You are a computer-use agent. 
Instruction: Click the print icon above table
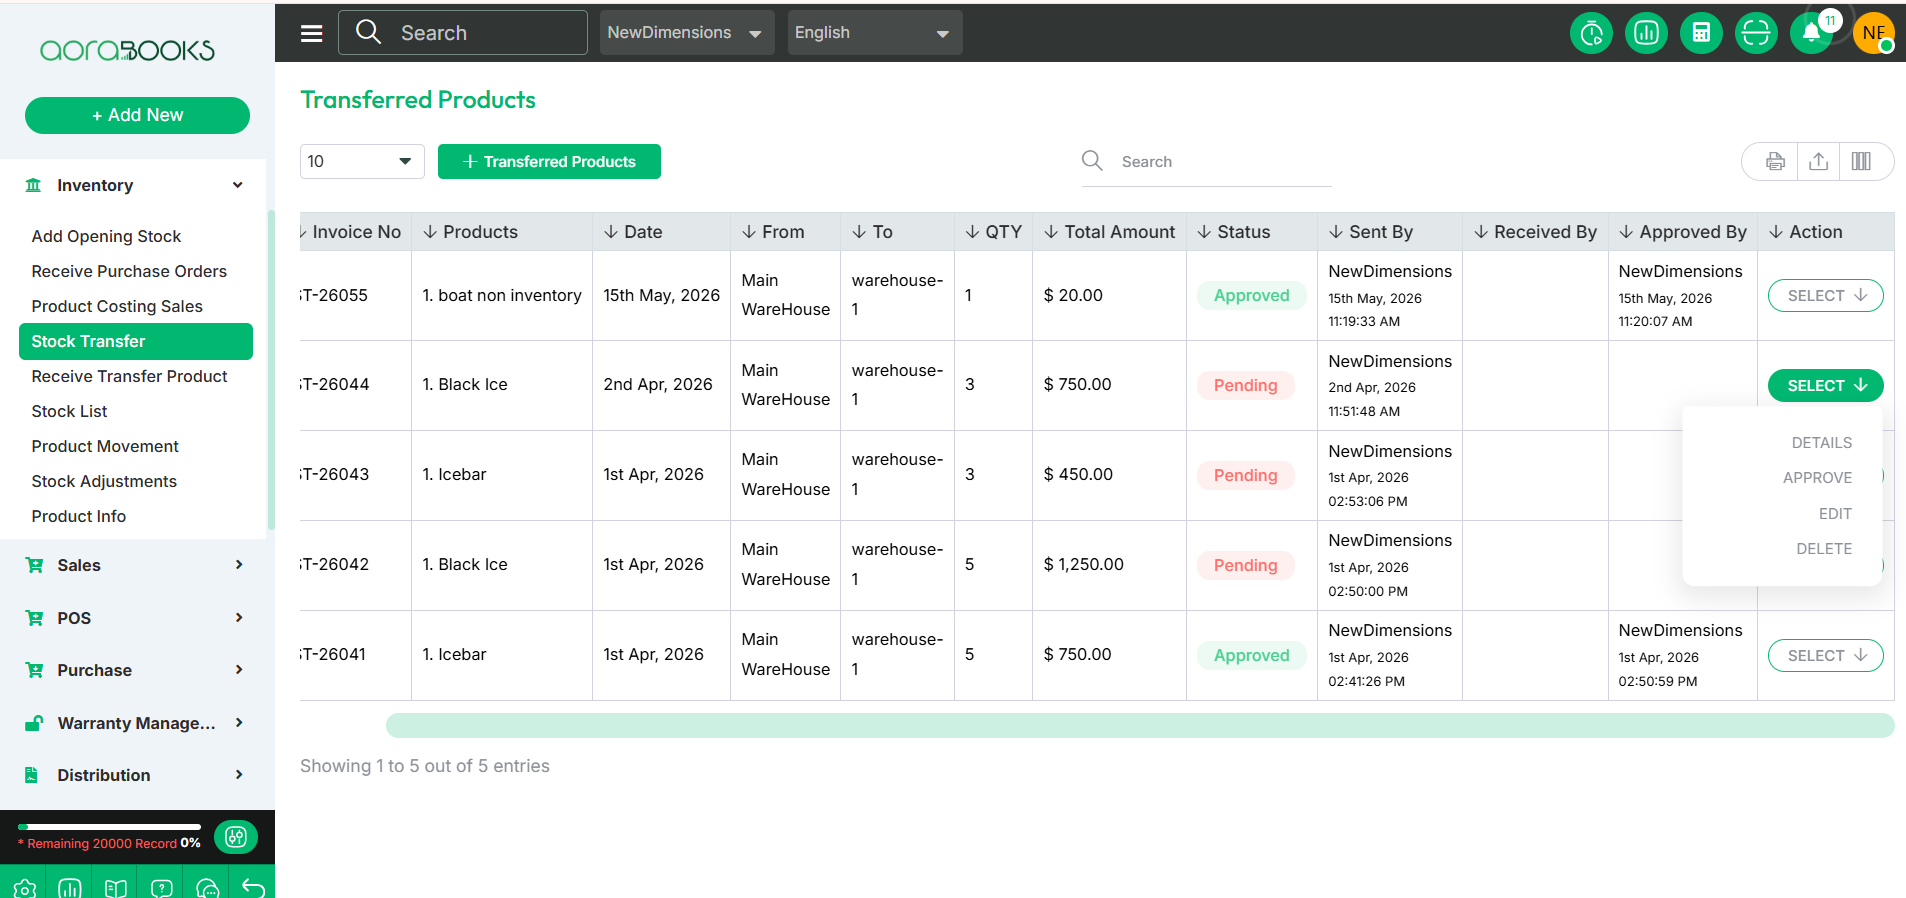(1775, 161)
